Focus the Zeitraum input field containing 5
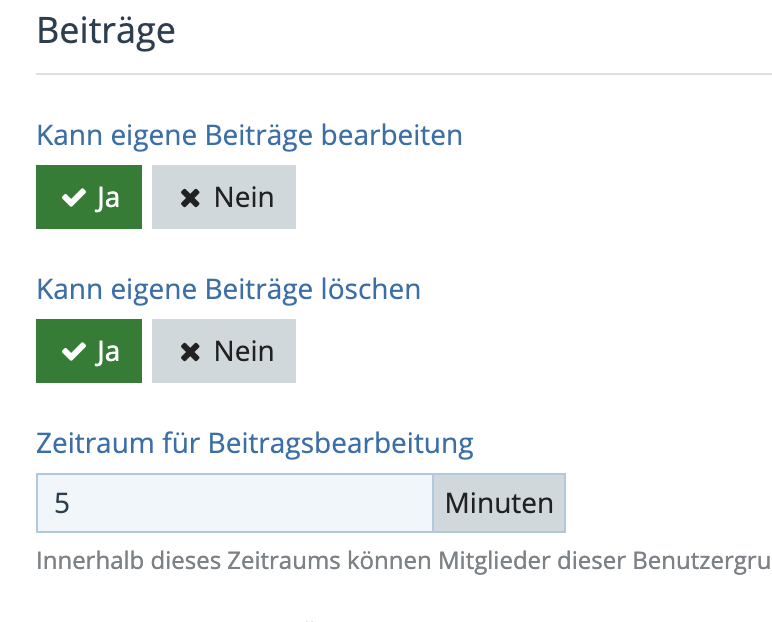Image resolution: width=772 pixels, height=622 pixels. [x=235, y=503]
